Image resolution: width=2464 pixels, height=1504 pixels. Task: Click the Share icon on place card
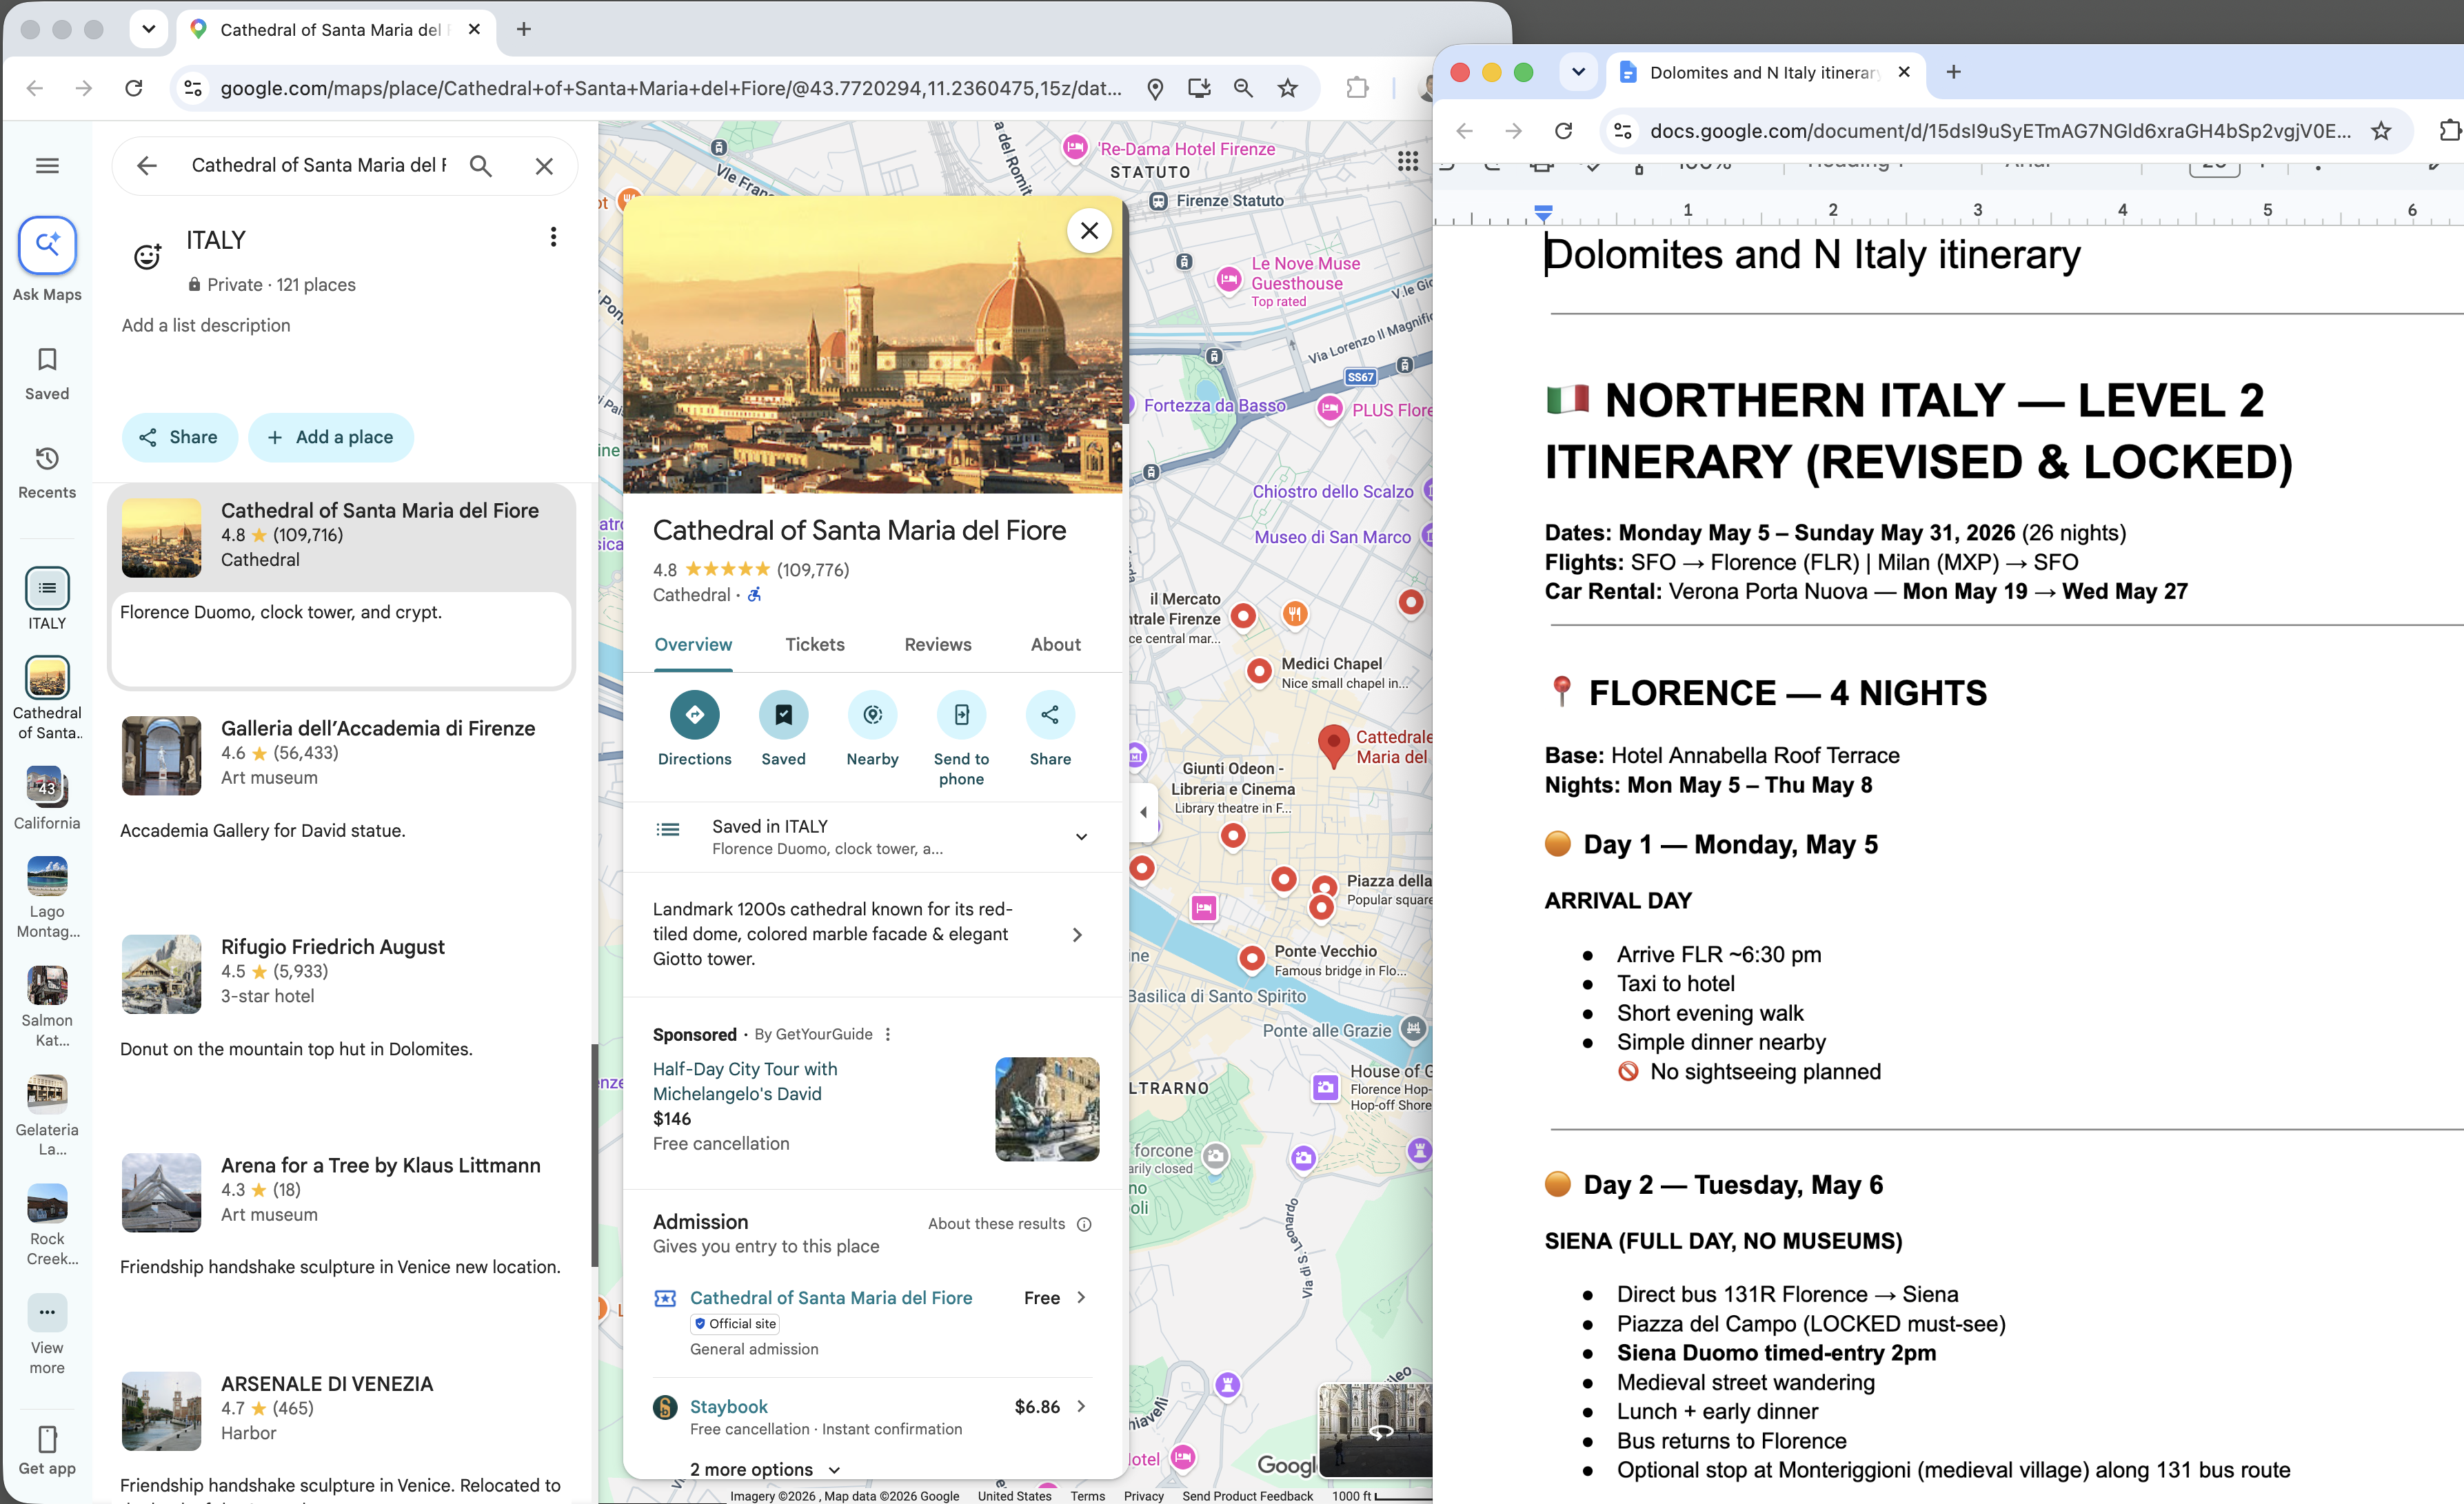(1050, 714)
